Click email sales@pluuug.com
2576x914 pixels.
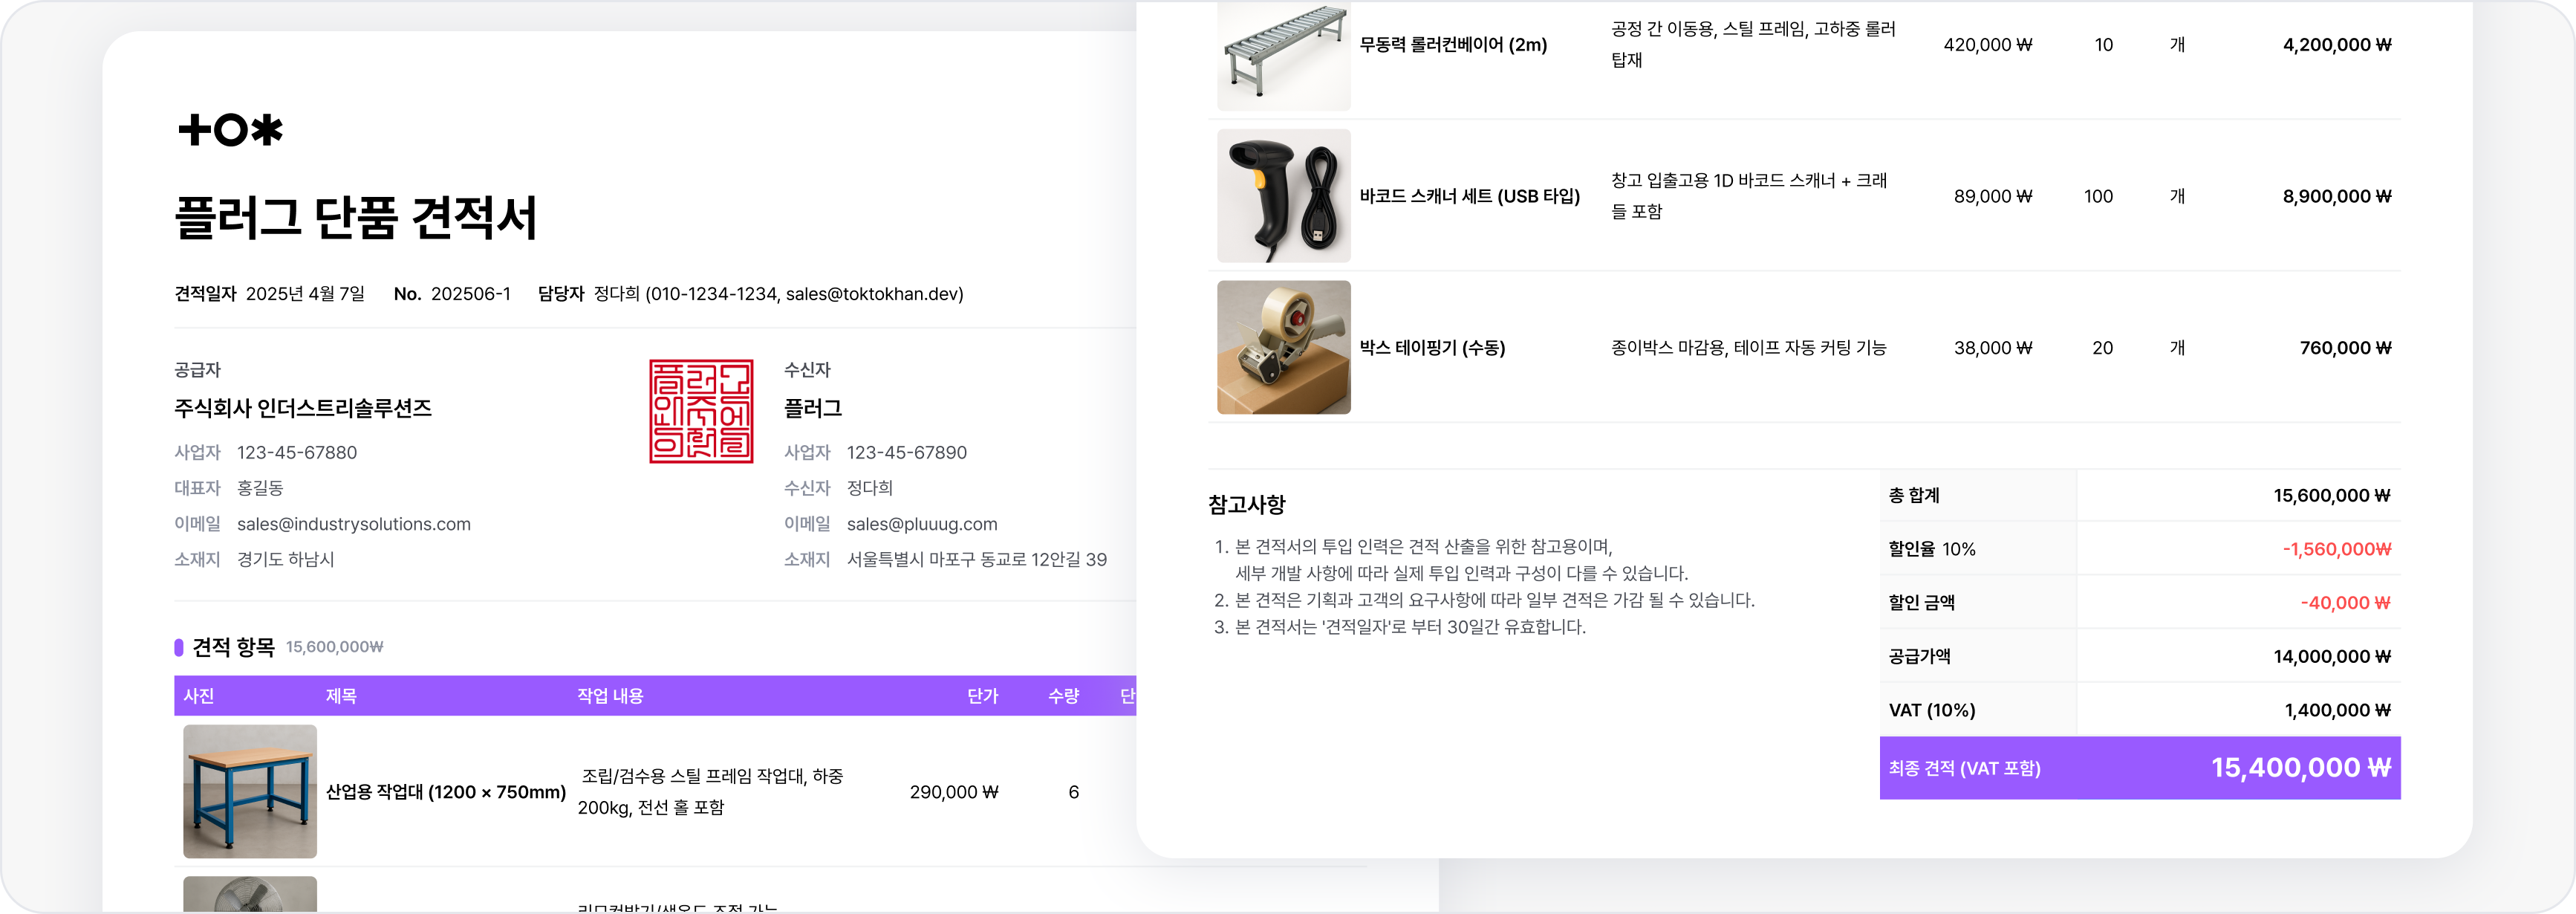(x=922, y=524)
